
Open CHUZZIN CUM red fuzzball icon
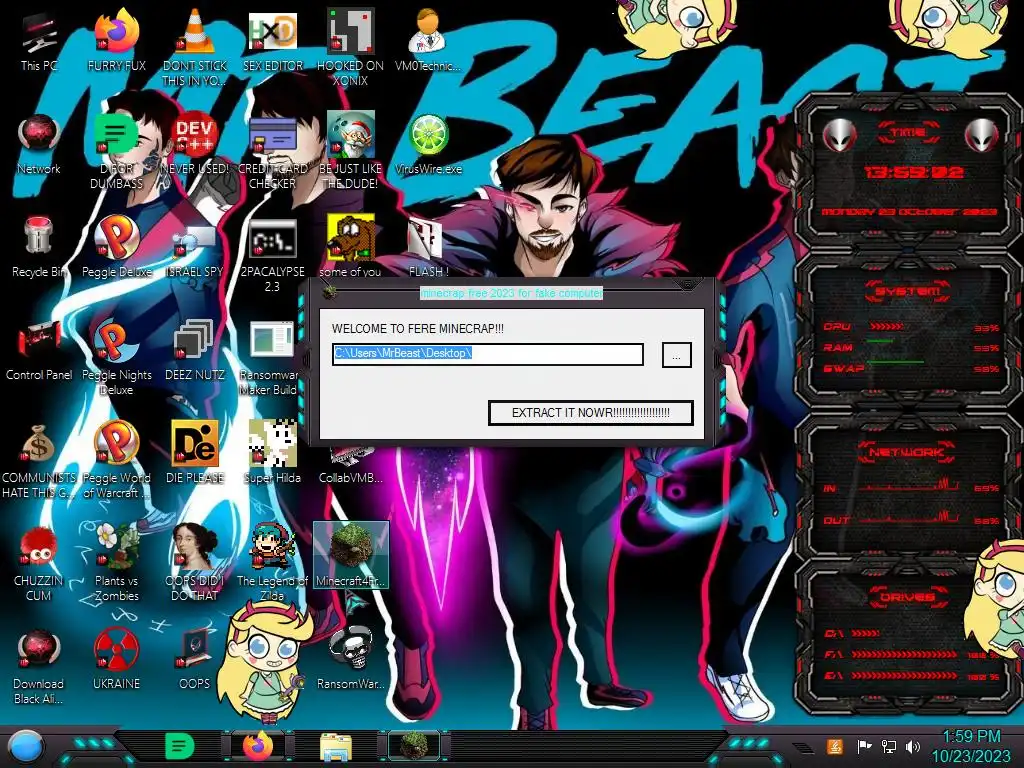tap(39, 563)
